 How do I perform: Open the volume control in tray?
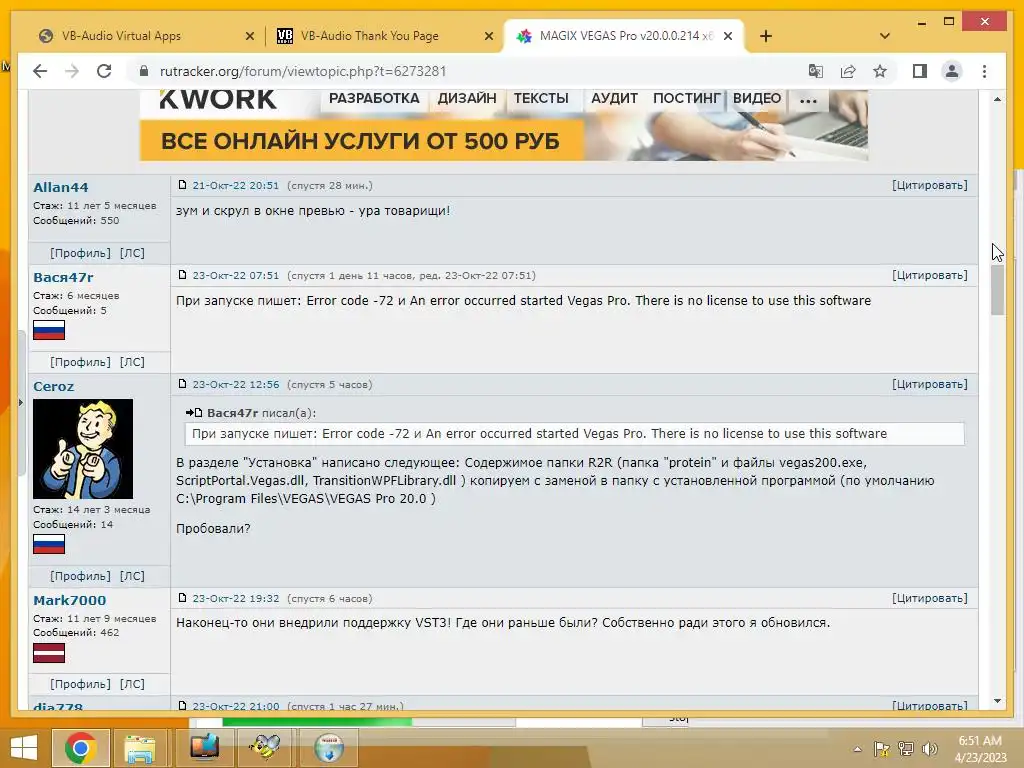click(x=929, y=749)
